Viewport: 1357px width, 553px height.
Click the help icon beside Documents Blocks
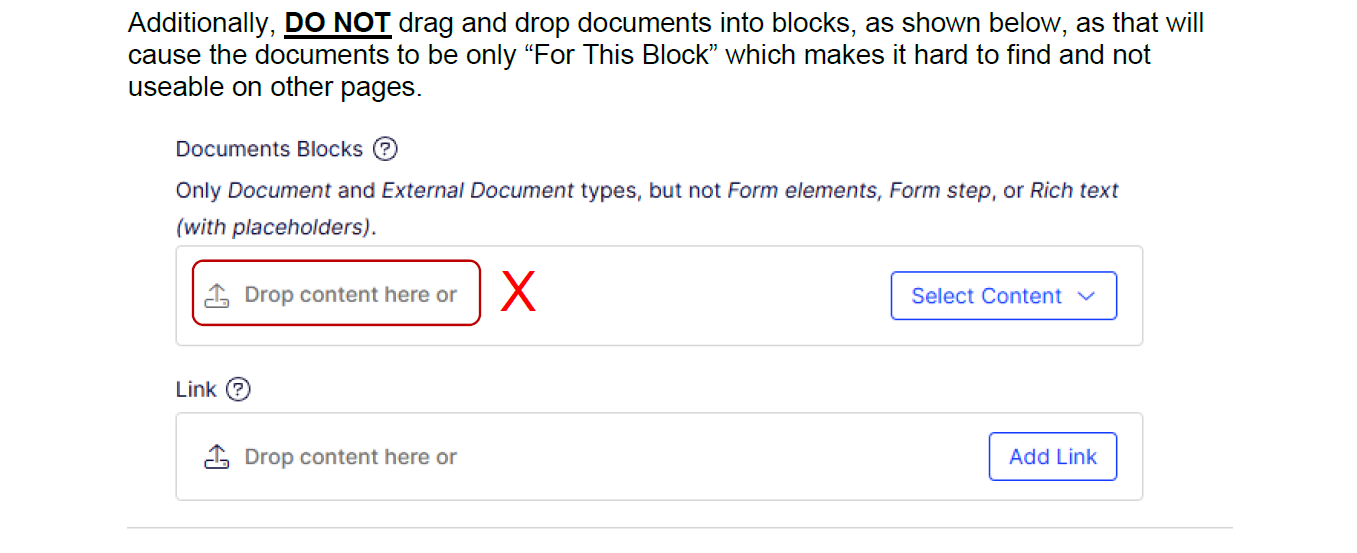(x=385, y=149)
